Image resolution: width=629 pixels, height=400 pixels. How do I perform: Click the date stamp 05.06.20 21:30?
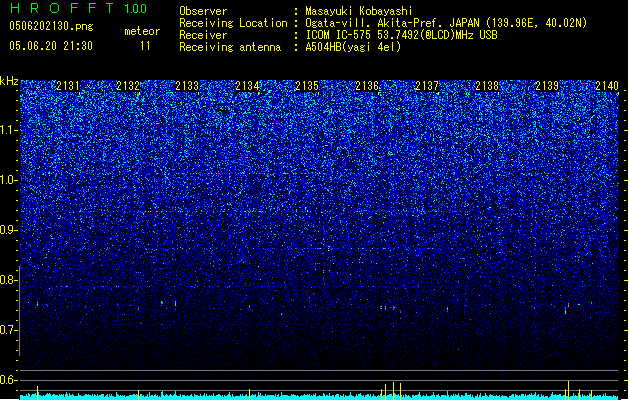pyautogui.click(x=51, y=46)
